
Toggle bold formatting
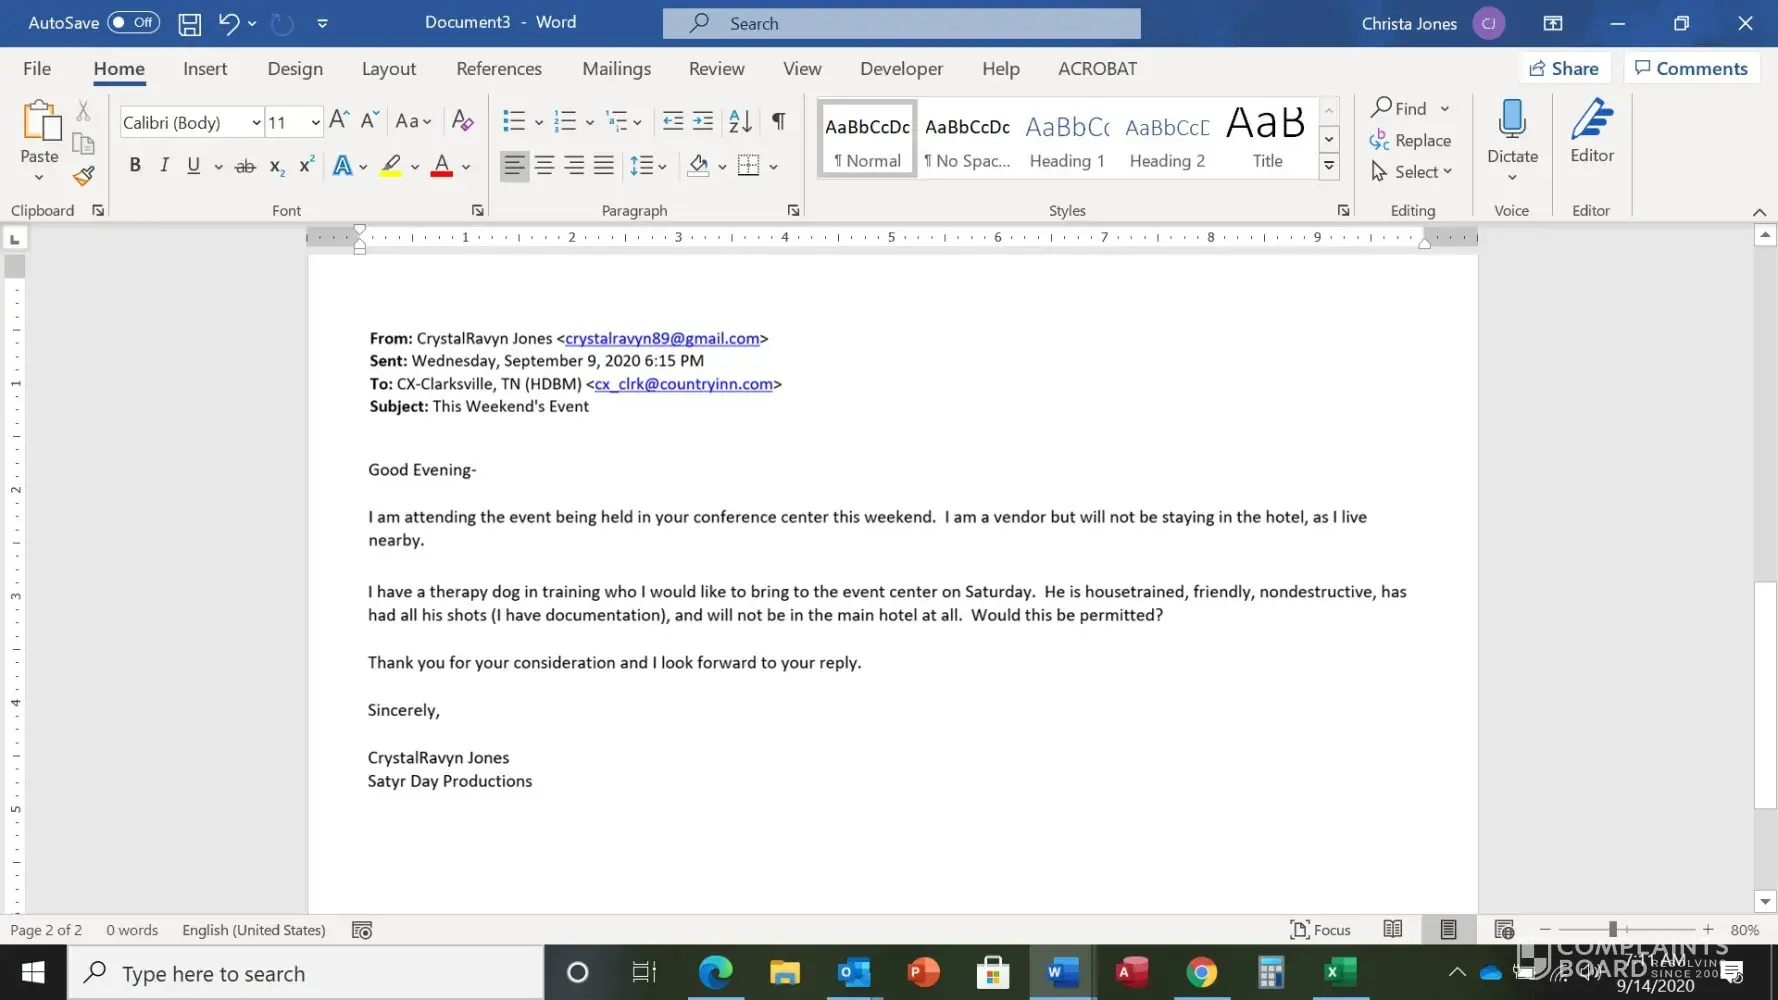135,166
